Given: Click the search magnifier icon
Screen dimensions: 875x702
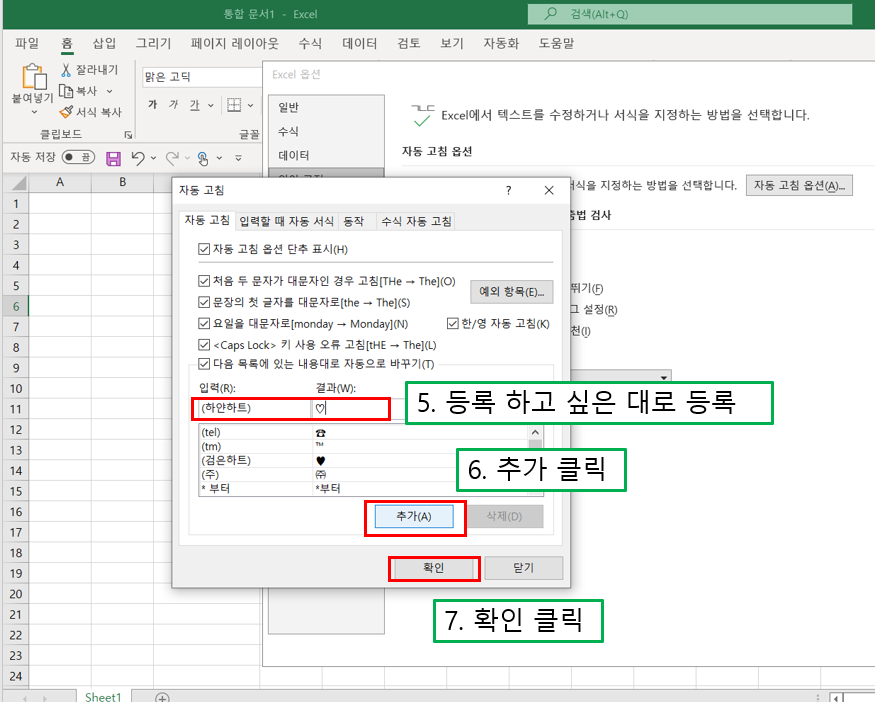Looking at the screenshot, I should pyautogui.click(x=551, y=13).
